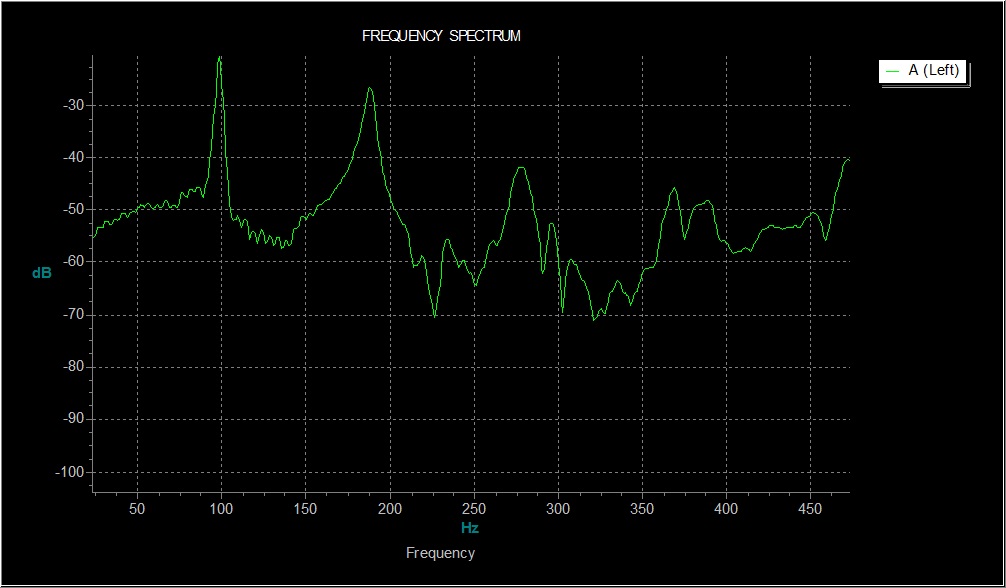
Task: Click the 50 tick label on x-axis
Action: tap(137, 509)
